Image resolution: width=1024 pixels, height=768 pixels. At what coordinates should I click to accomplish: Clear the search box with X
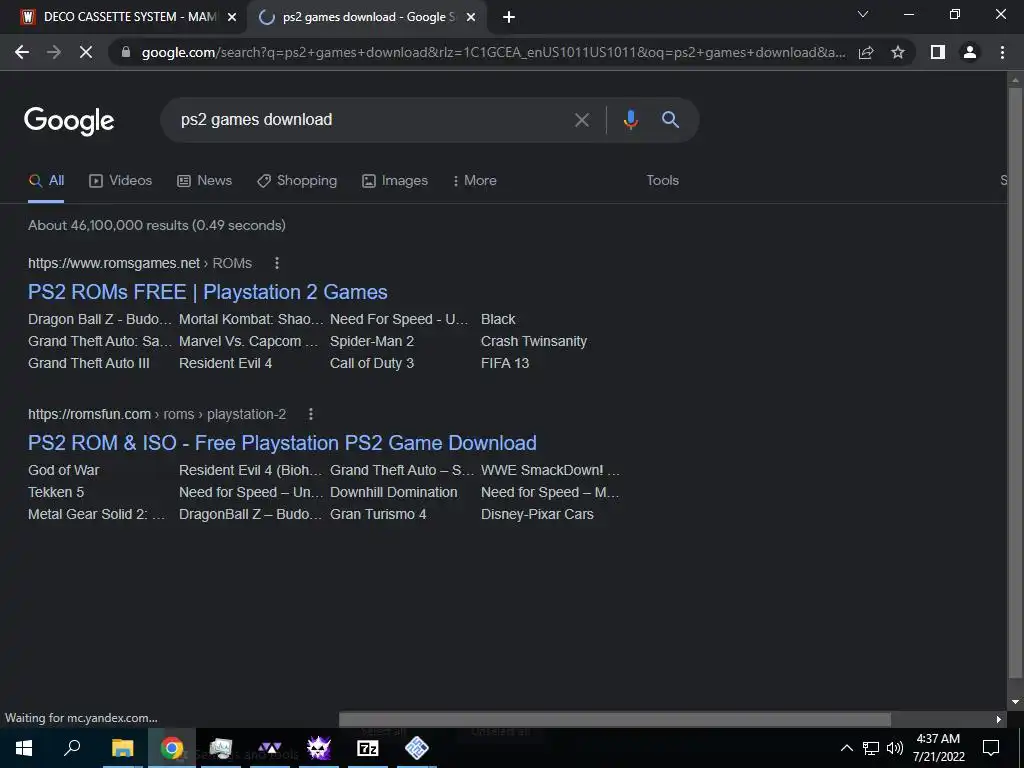tap(582, 120)
